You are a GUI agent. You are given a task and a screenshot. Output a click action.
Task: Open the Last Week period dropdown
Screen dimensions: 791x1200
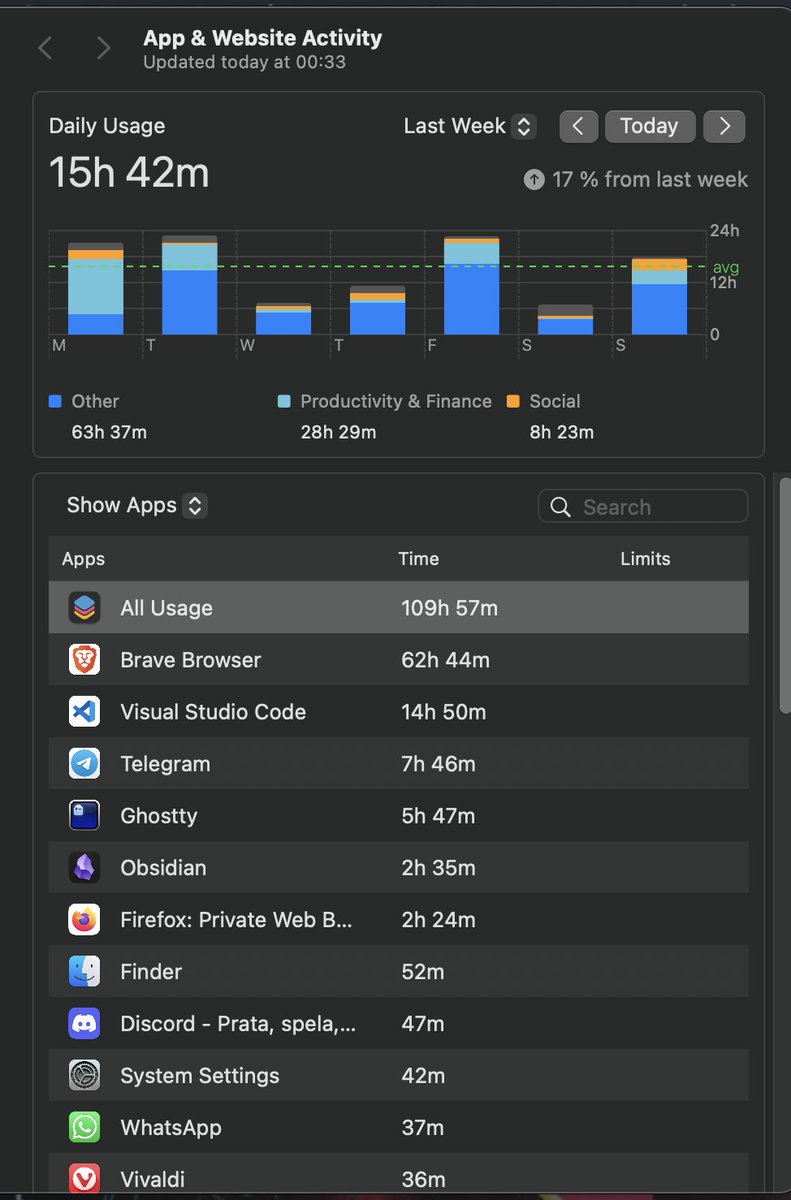469,126
